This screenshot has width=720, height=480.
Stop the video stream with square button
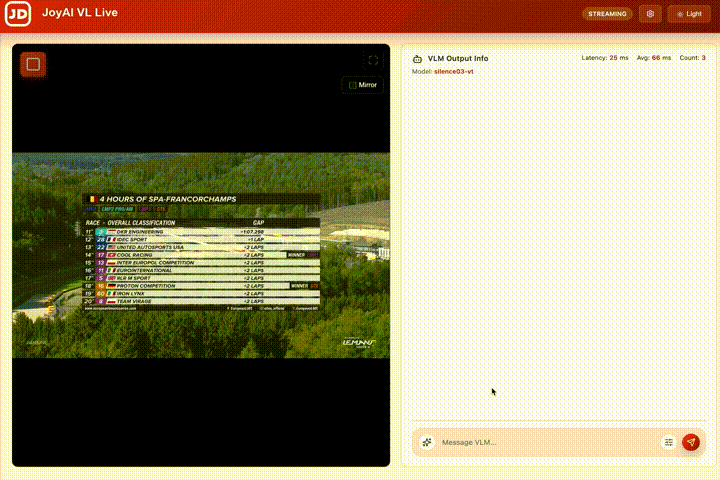[33, 64]
